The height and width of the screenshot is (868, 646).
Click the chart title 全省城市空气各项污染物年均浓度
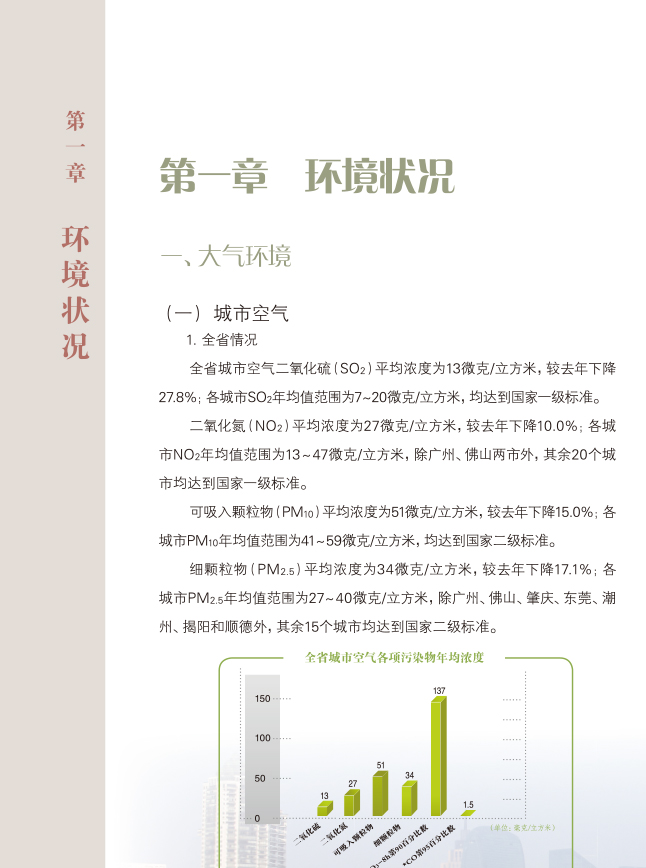pyautogui.click(x=394, y=658)
